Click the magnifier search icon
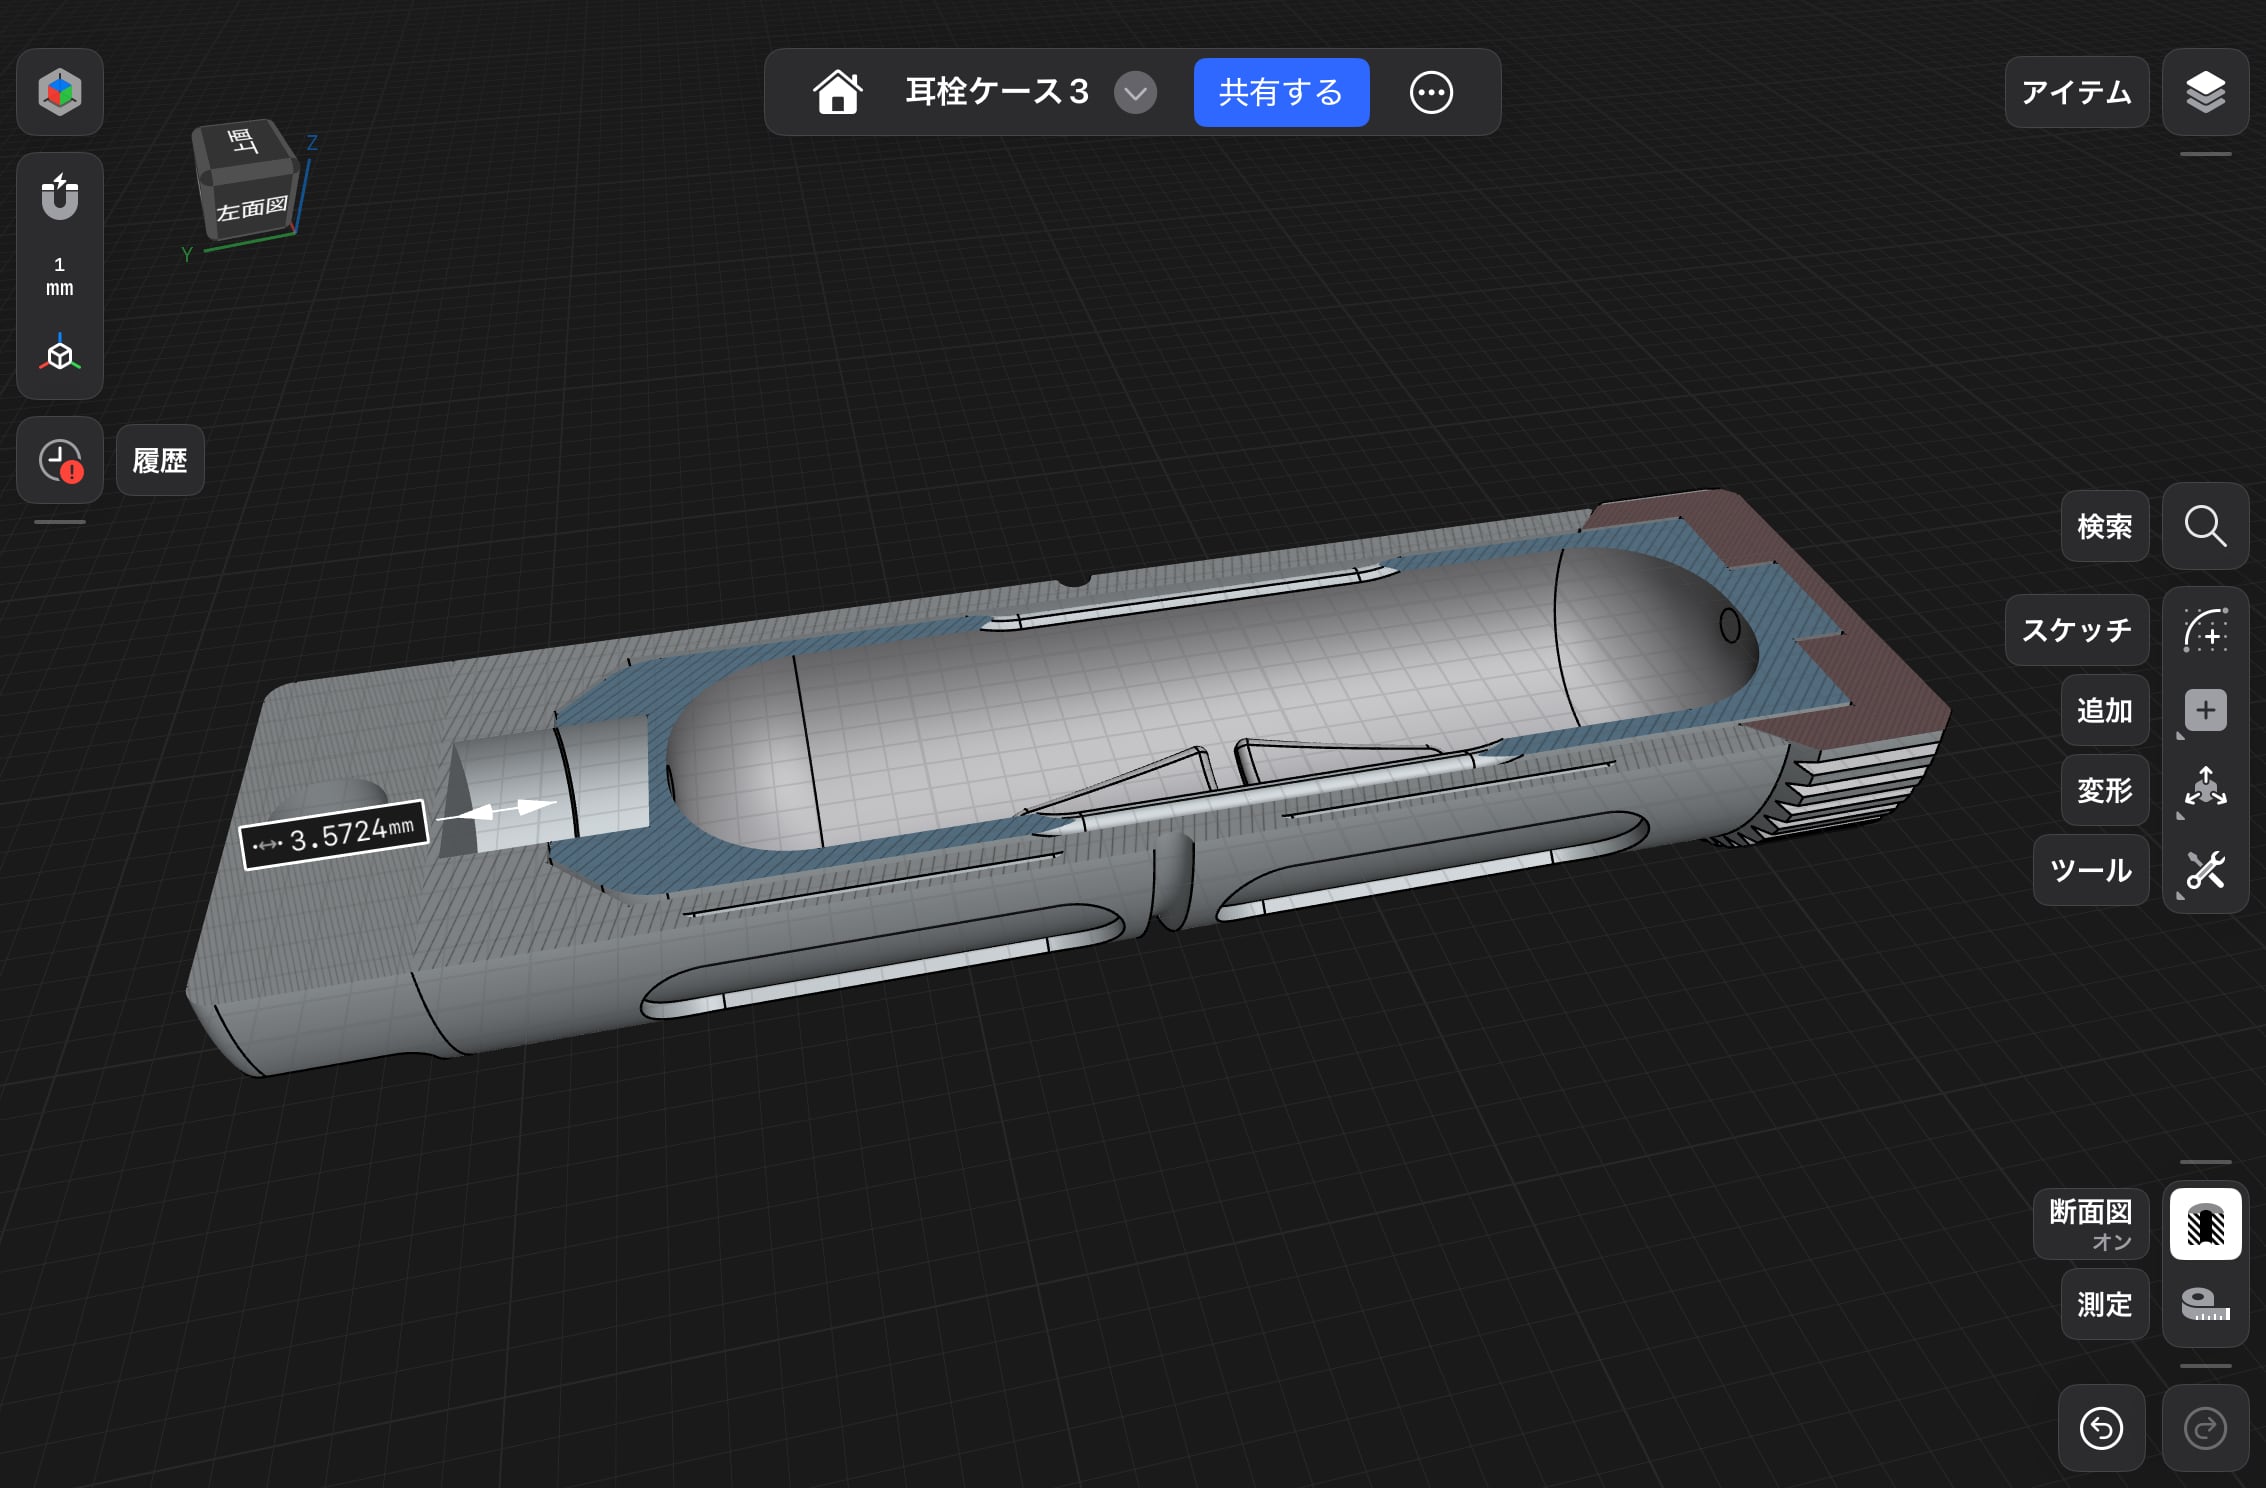 pos(2205,526)
